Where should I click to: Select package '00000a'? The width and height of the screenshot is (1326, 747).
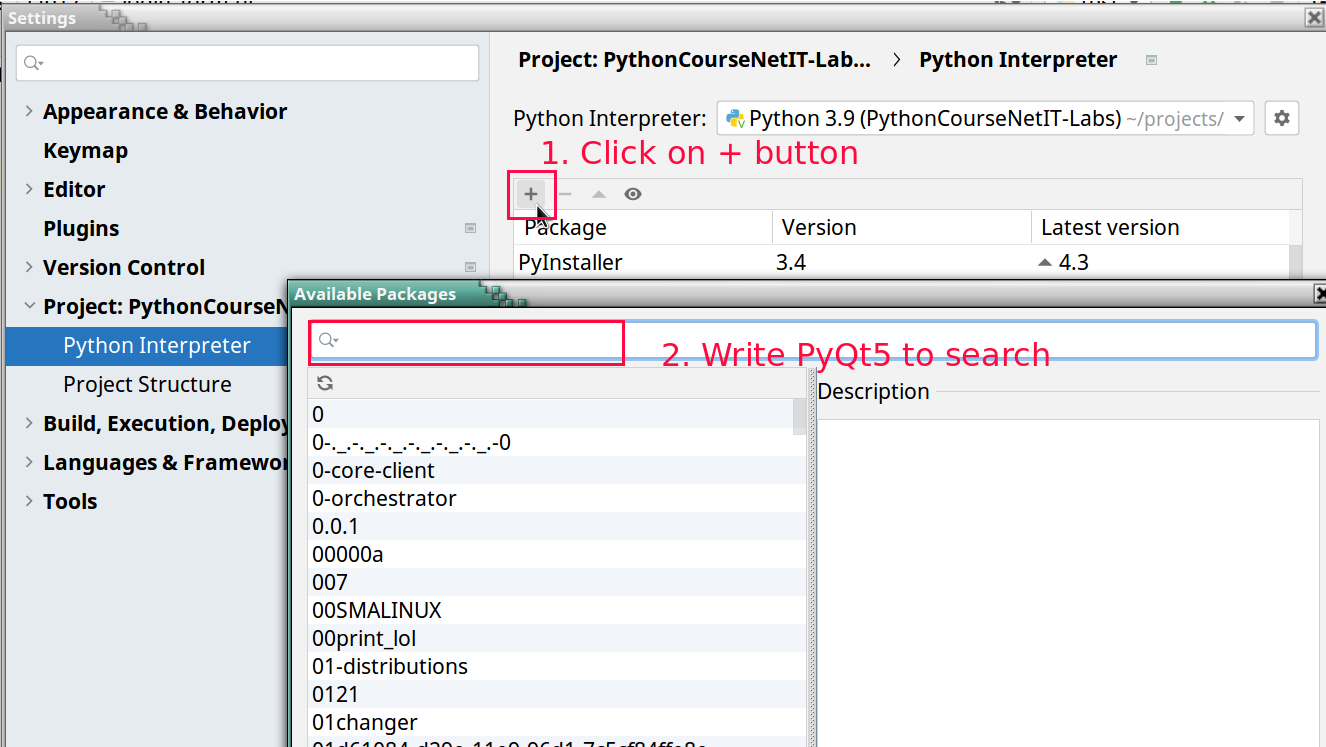(x=557, y=554)
